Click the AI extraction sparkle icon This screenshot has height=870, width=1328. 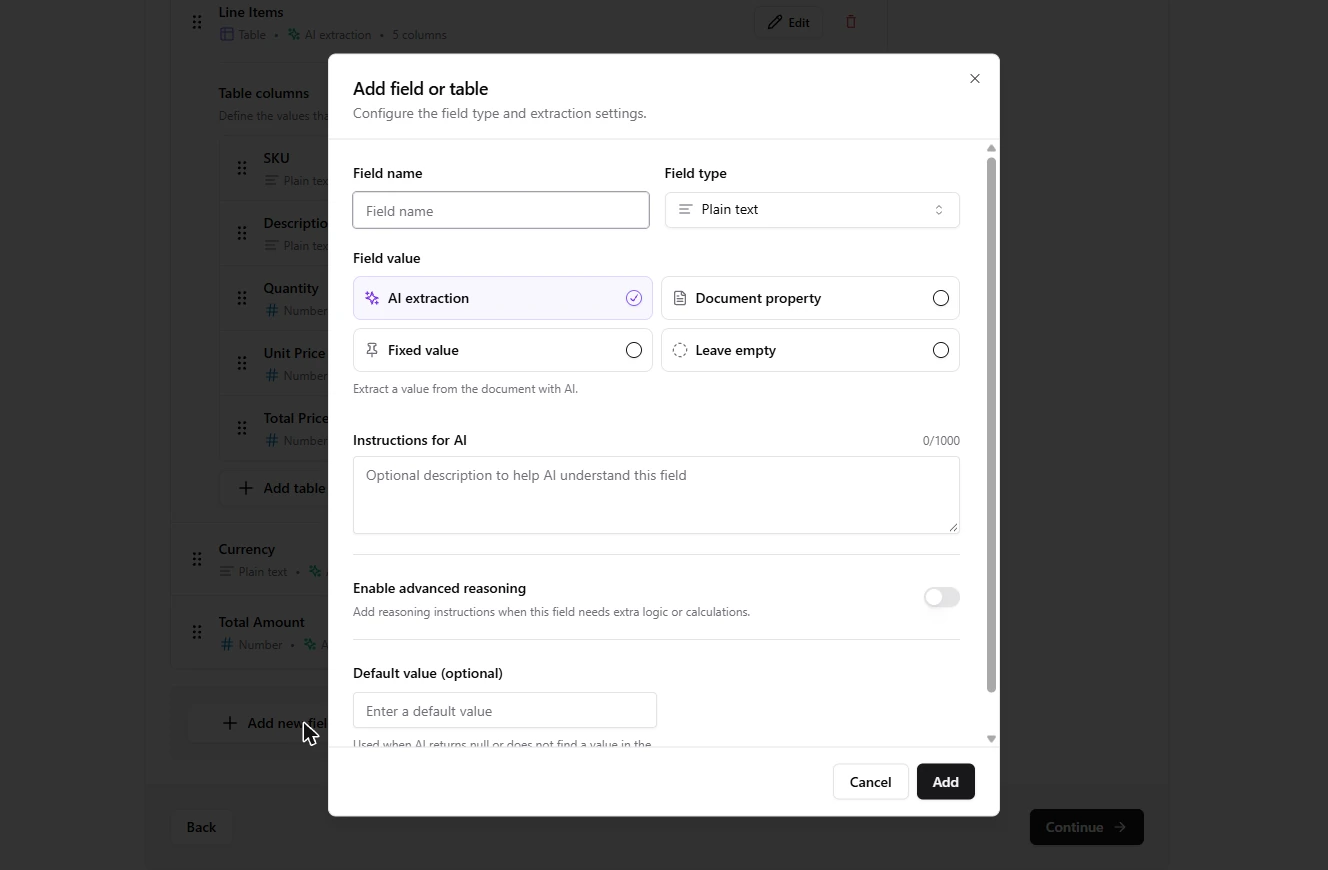tap(372, 298)
